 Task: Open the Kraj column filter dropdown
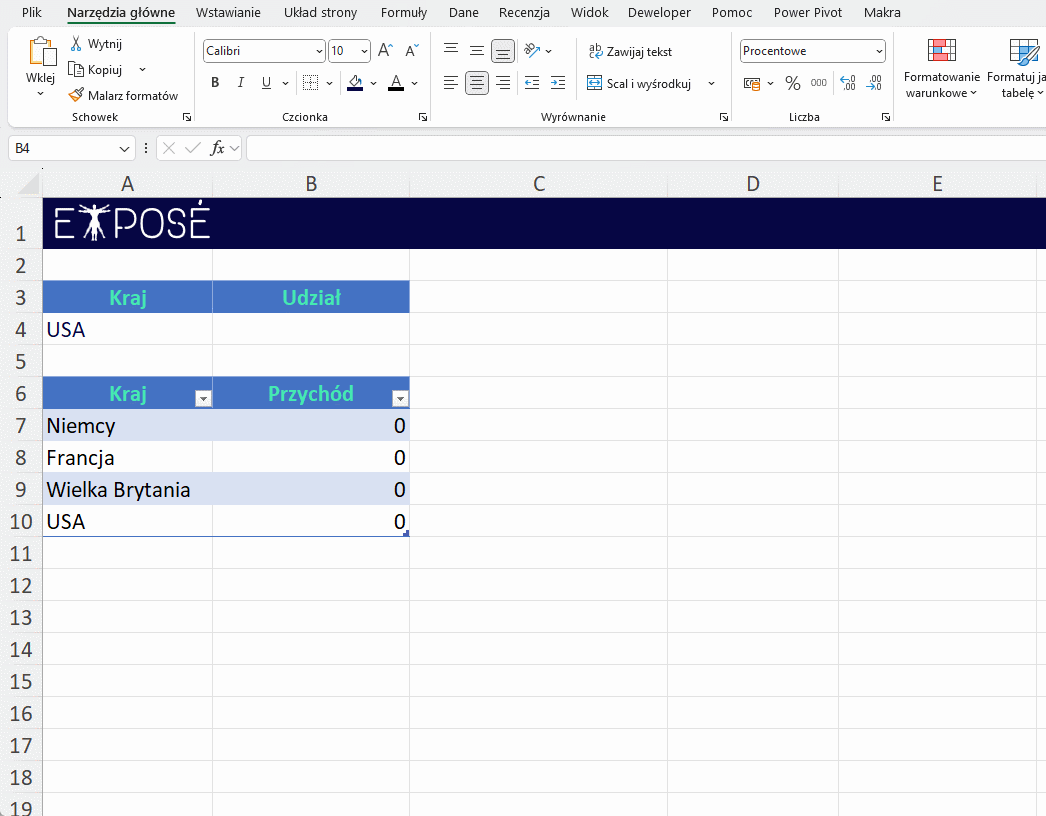203,399
